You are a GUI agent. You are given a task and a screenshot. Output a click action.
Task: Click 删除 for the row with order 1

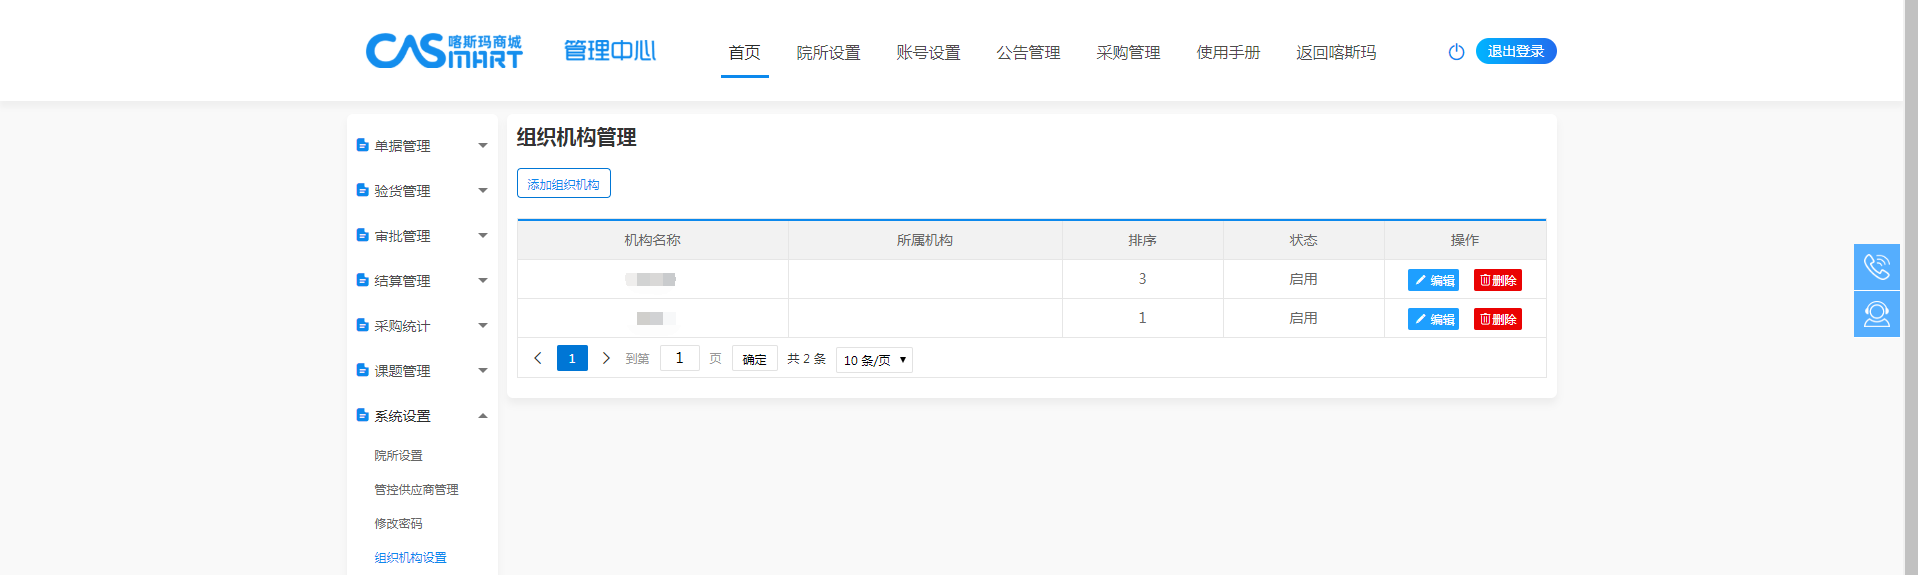tap(1497, 319)
